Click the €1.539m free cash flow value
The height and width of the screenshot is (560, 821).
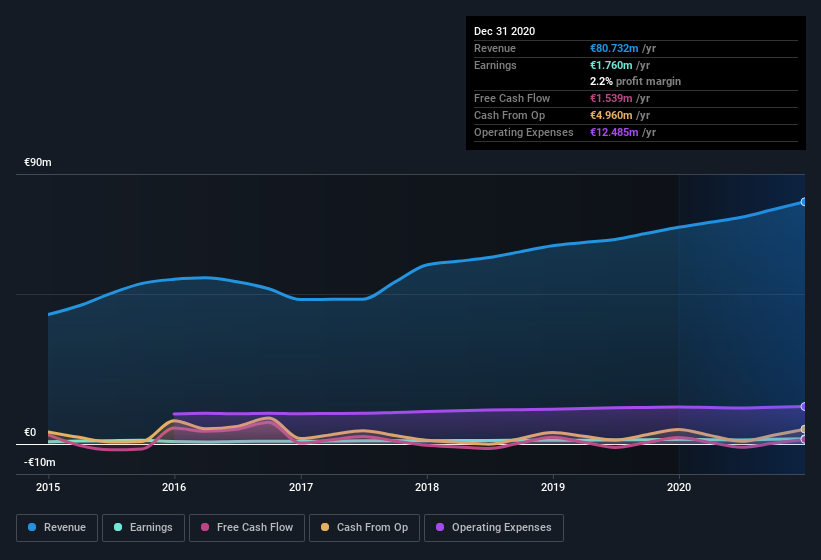point(611,98)
